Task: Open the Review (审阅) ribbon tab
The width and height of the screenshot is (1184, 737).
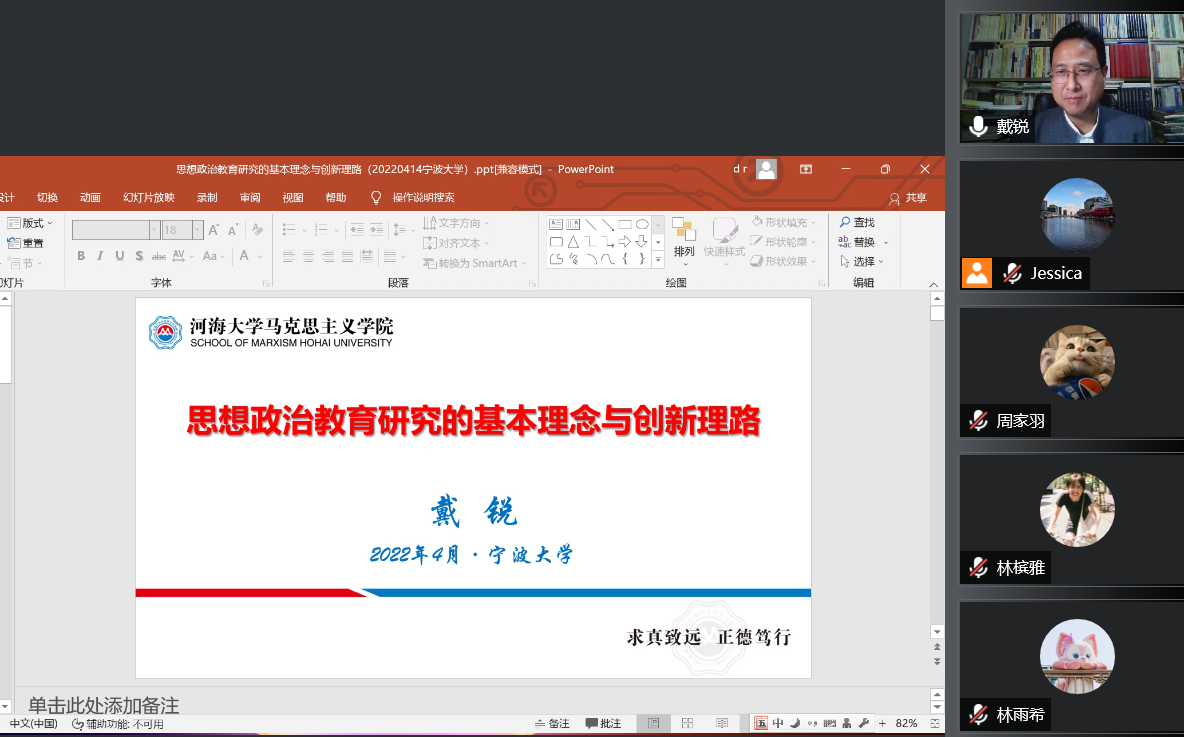Action: point(250,198)
